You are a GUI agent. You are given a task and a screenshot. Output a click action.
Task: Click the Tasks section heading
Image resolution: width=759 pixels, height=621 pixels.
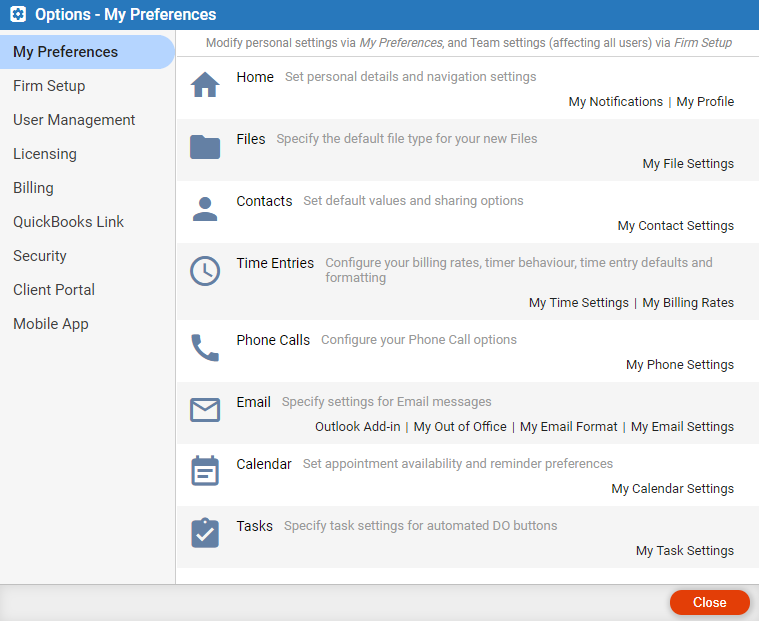255,526
